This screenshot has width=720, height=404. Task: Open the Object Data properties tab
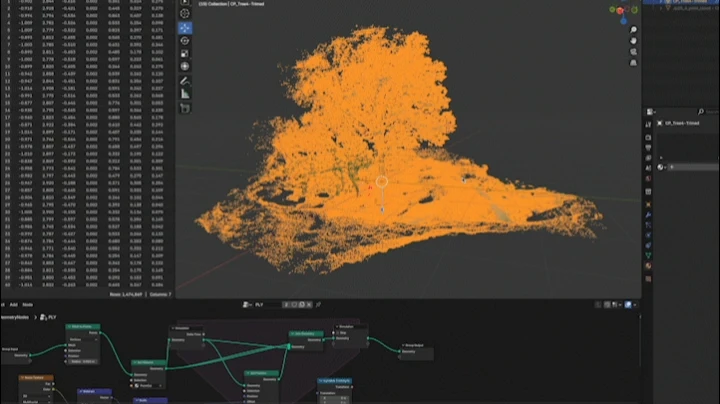648,255
